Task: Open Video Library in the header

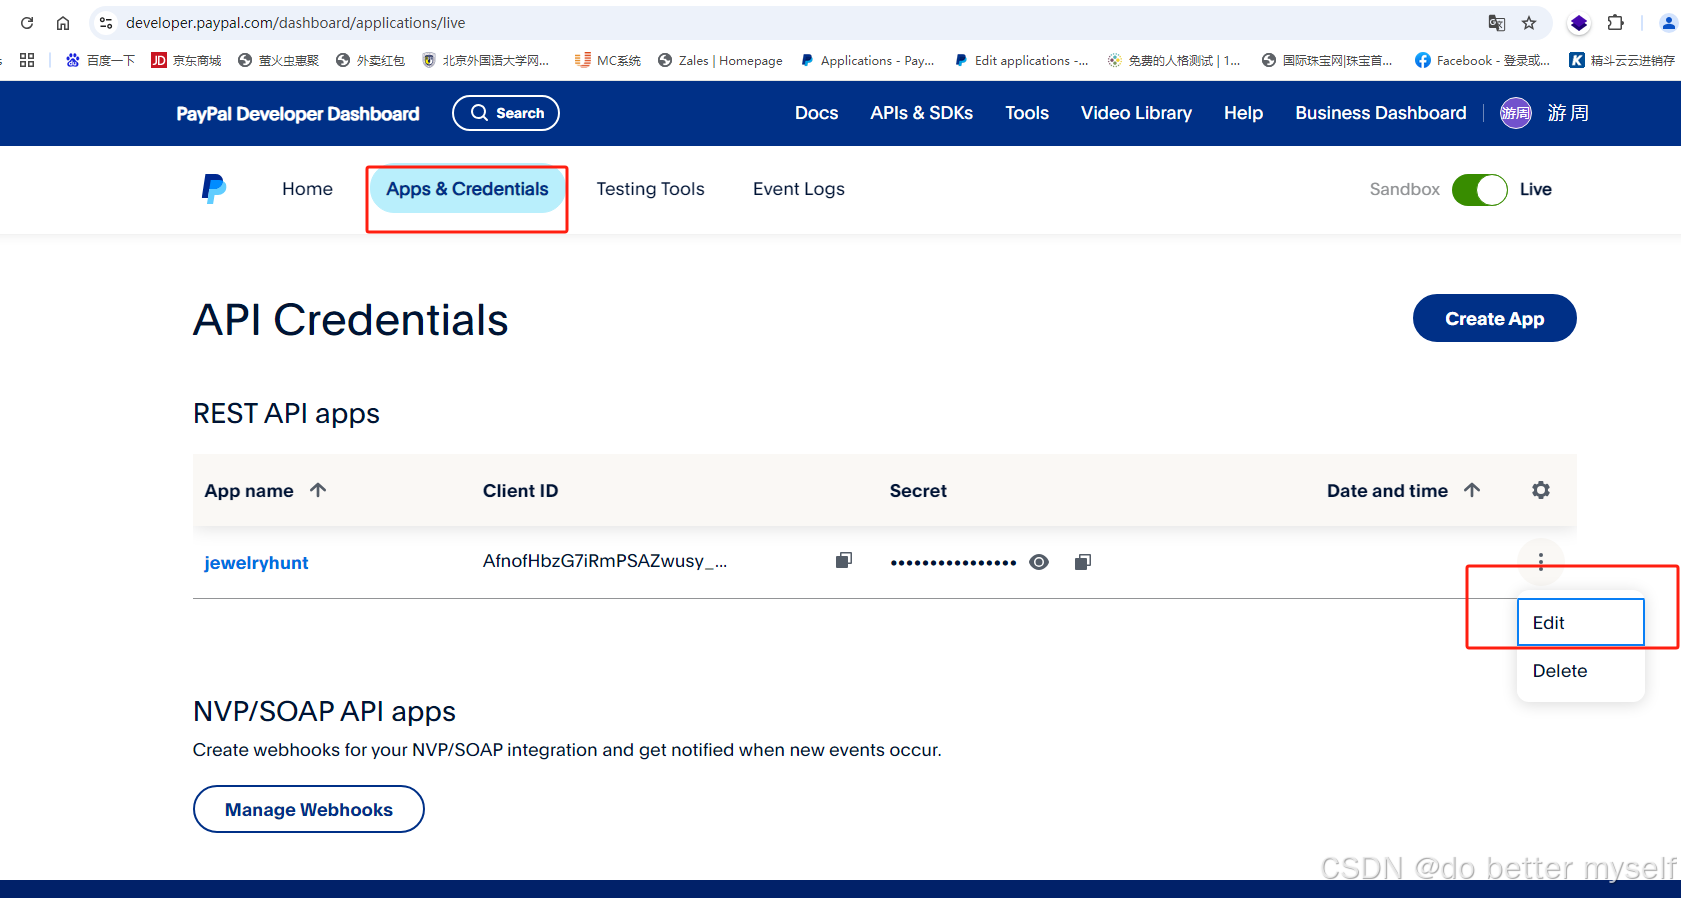Action: tap(1136, 113)
